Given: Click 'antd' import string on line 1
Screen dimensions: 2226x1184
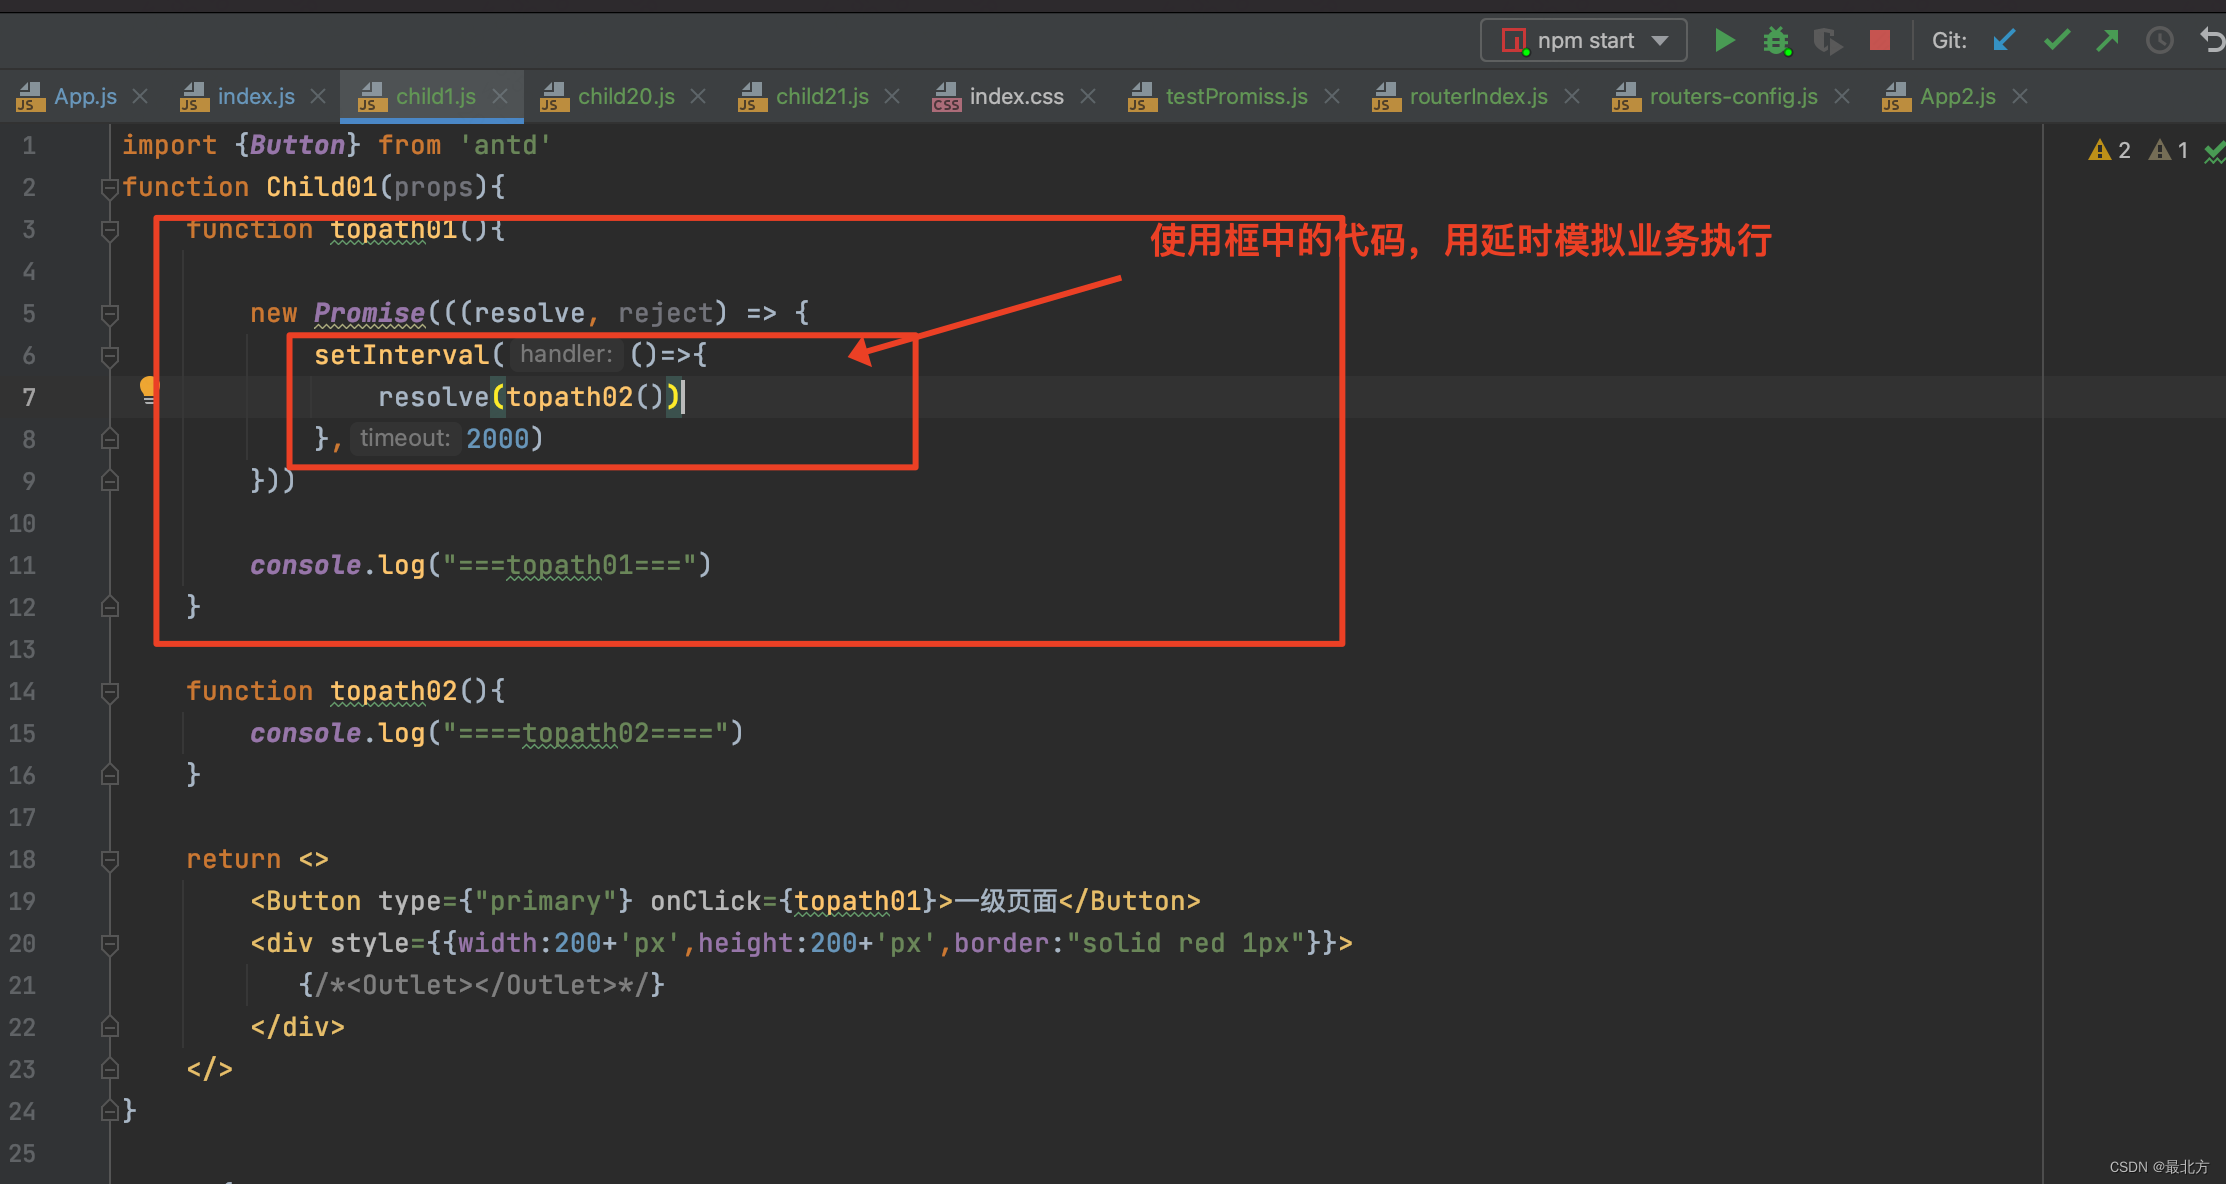Looking at the screenshot, I should point(505,146).
